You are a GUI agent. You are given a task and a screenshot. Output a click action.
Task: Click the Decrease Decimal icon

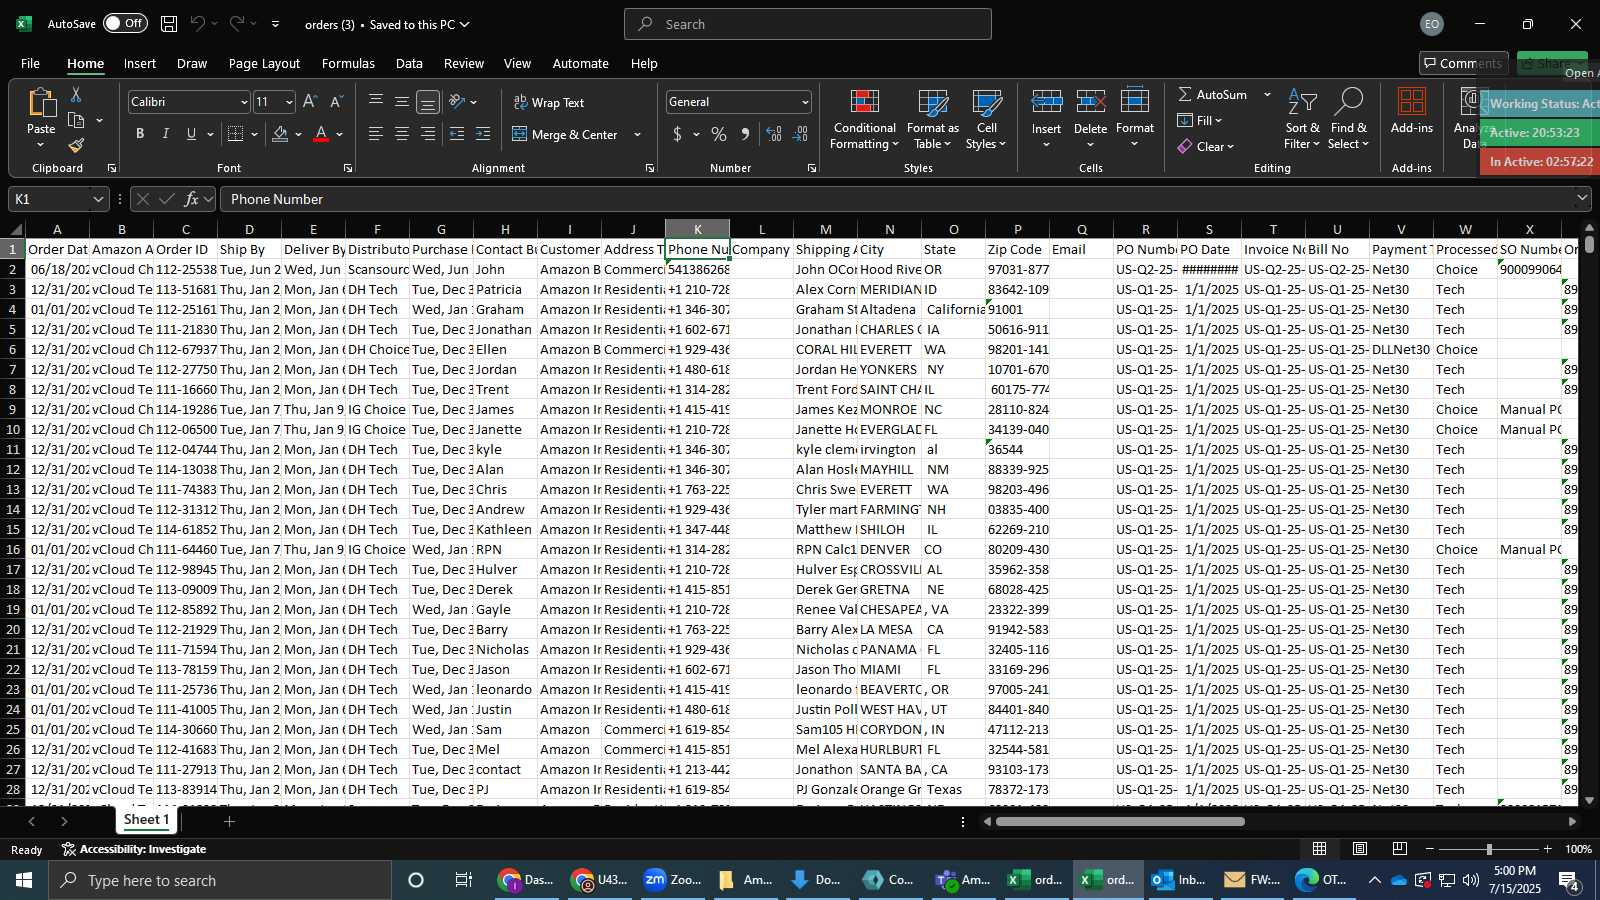pyautogui.click(x=800, y=134)
